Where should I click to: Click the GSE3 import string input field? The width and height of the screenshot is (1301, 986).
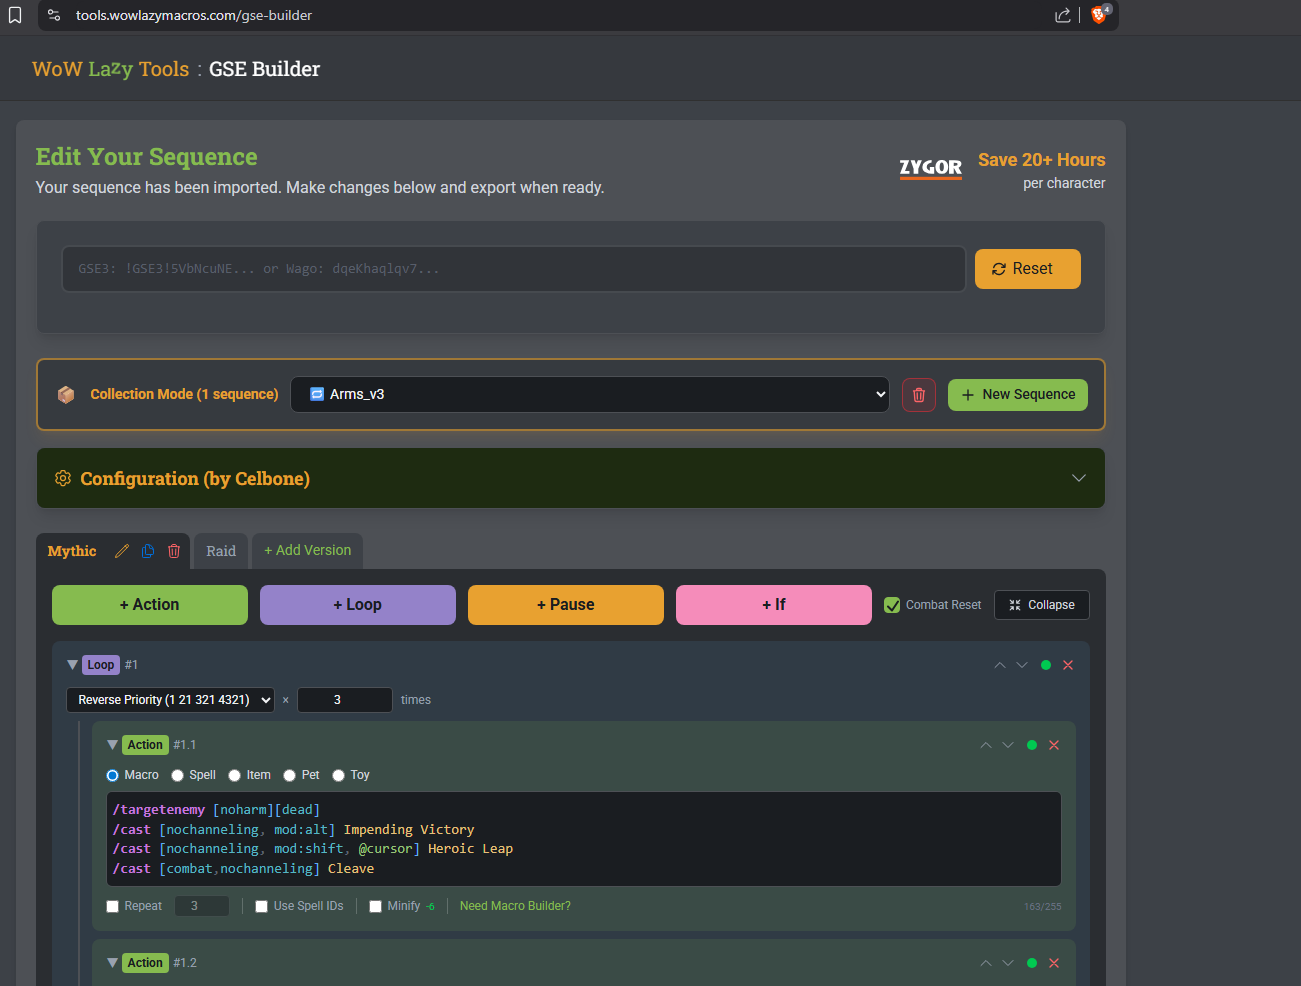[513, 269]
